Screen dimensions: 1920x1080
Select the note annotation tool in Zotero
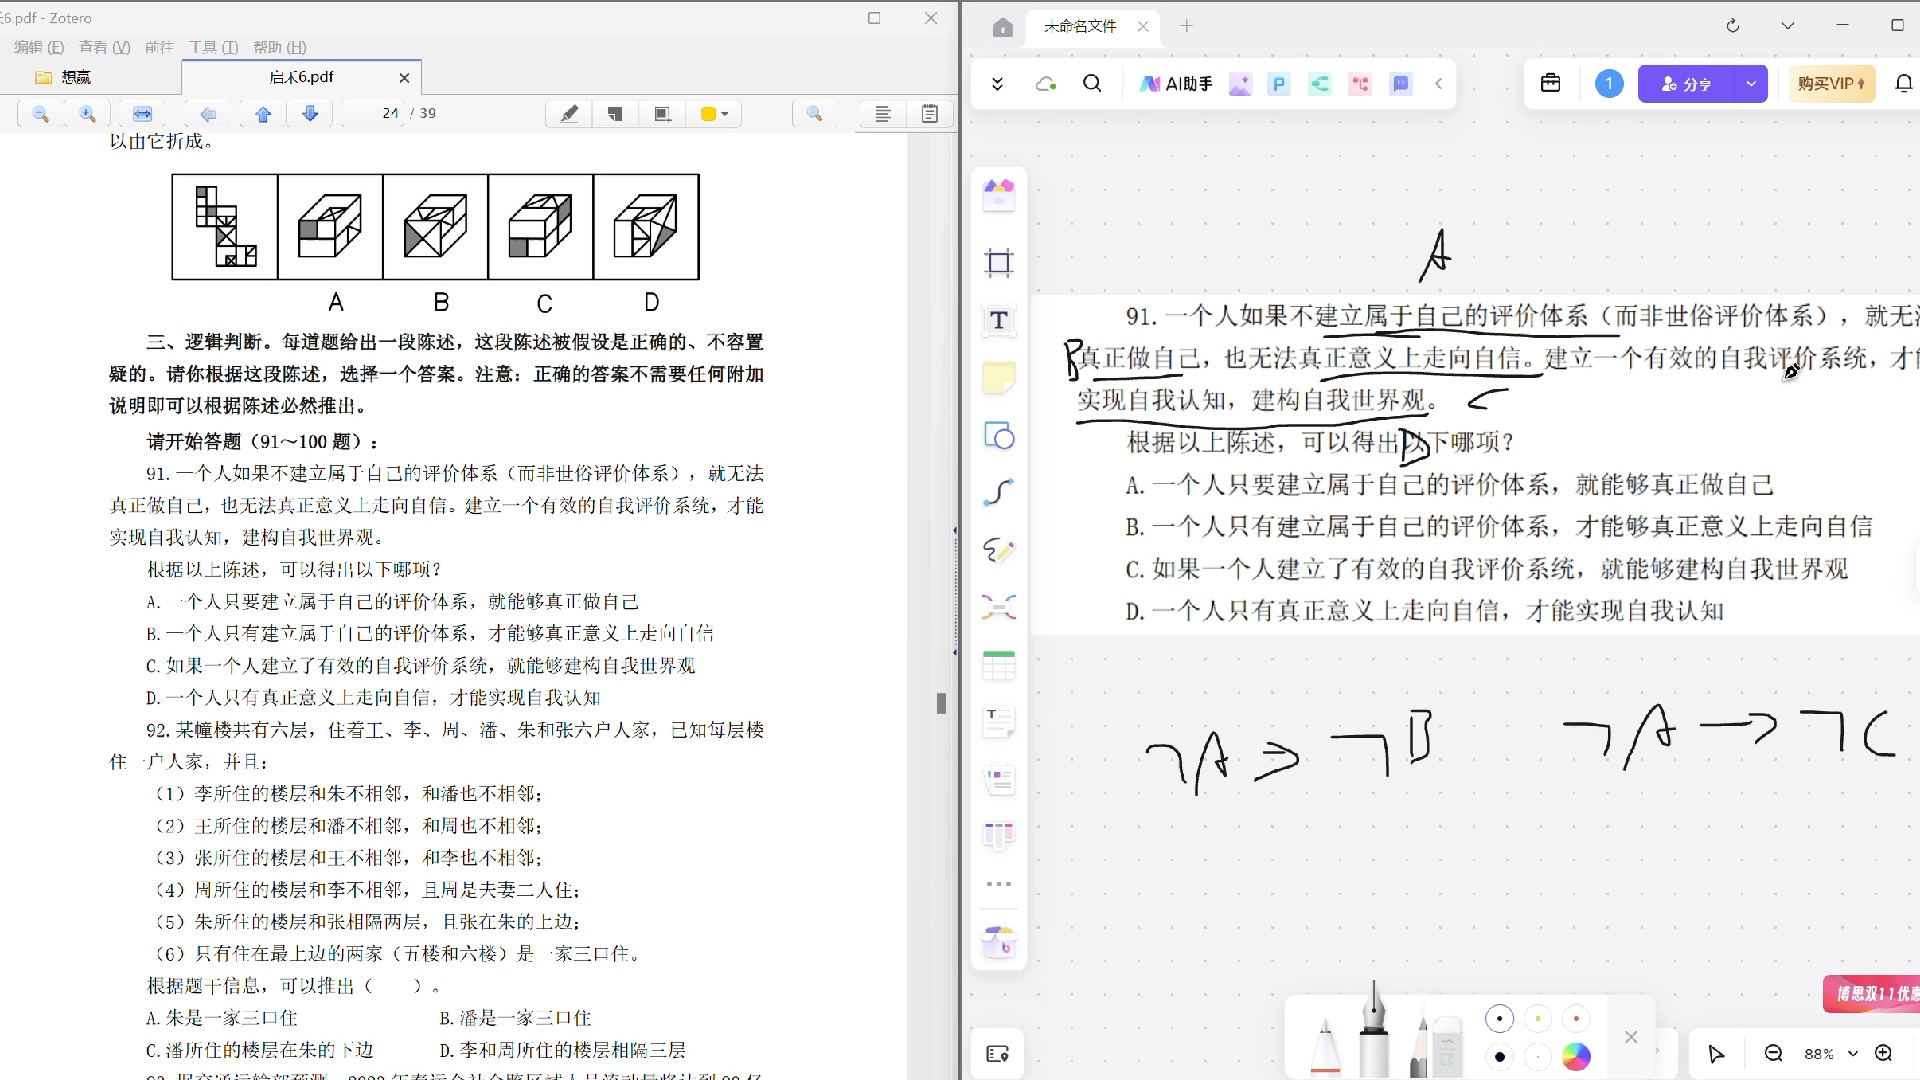615,114
